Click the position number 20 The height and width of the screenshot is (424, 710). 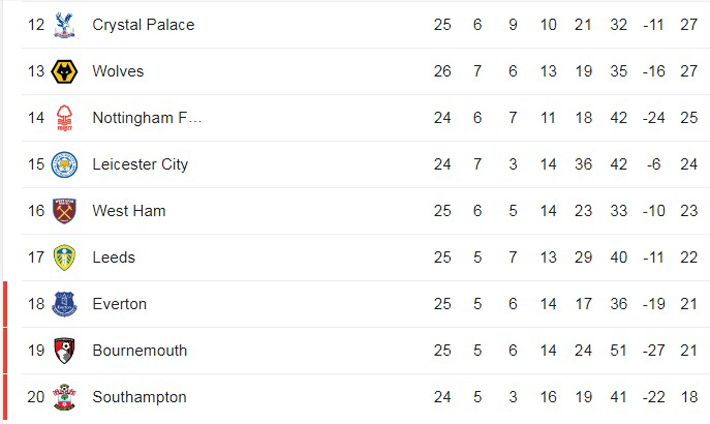(36, 397)
